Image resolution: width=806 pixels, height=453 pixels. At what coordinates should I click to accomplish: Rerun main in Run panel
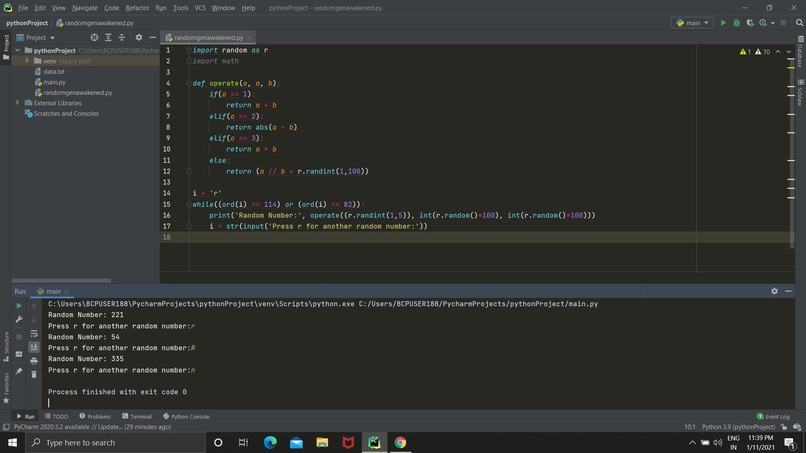point(19,305)
